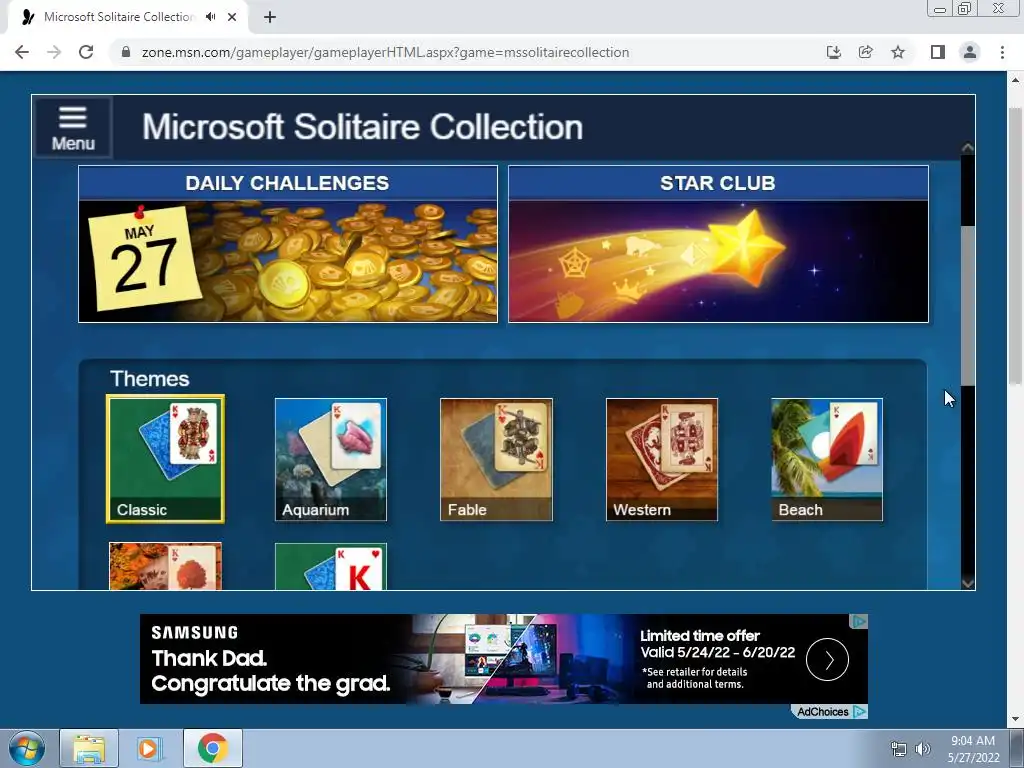Click page scrollbar down arrow
This screenshot has height=768, width=1024.
[x=1015, y=719]
